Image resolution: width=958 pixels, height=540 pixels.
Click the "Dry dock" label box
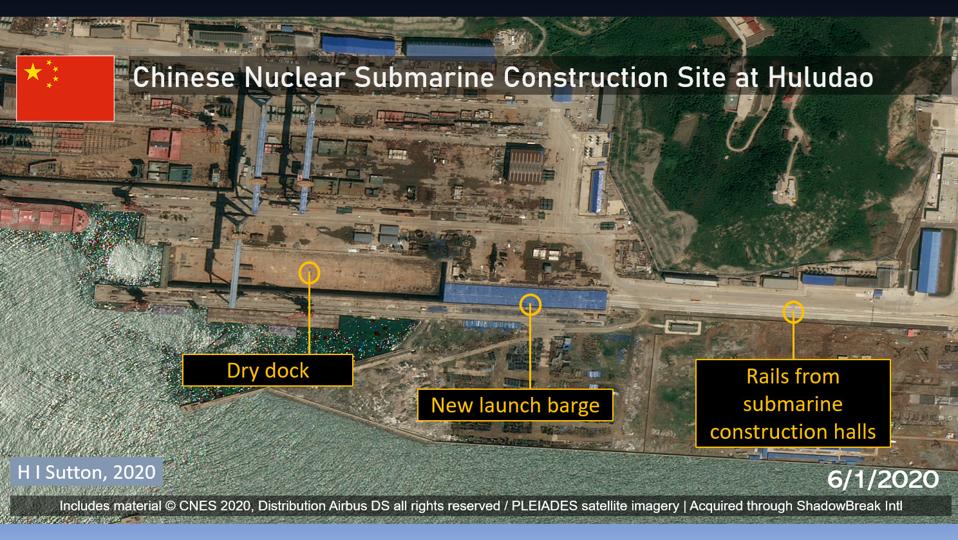click(x=267, y=371)
